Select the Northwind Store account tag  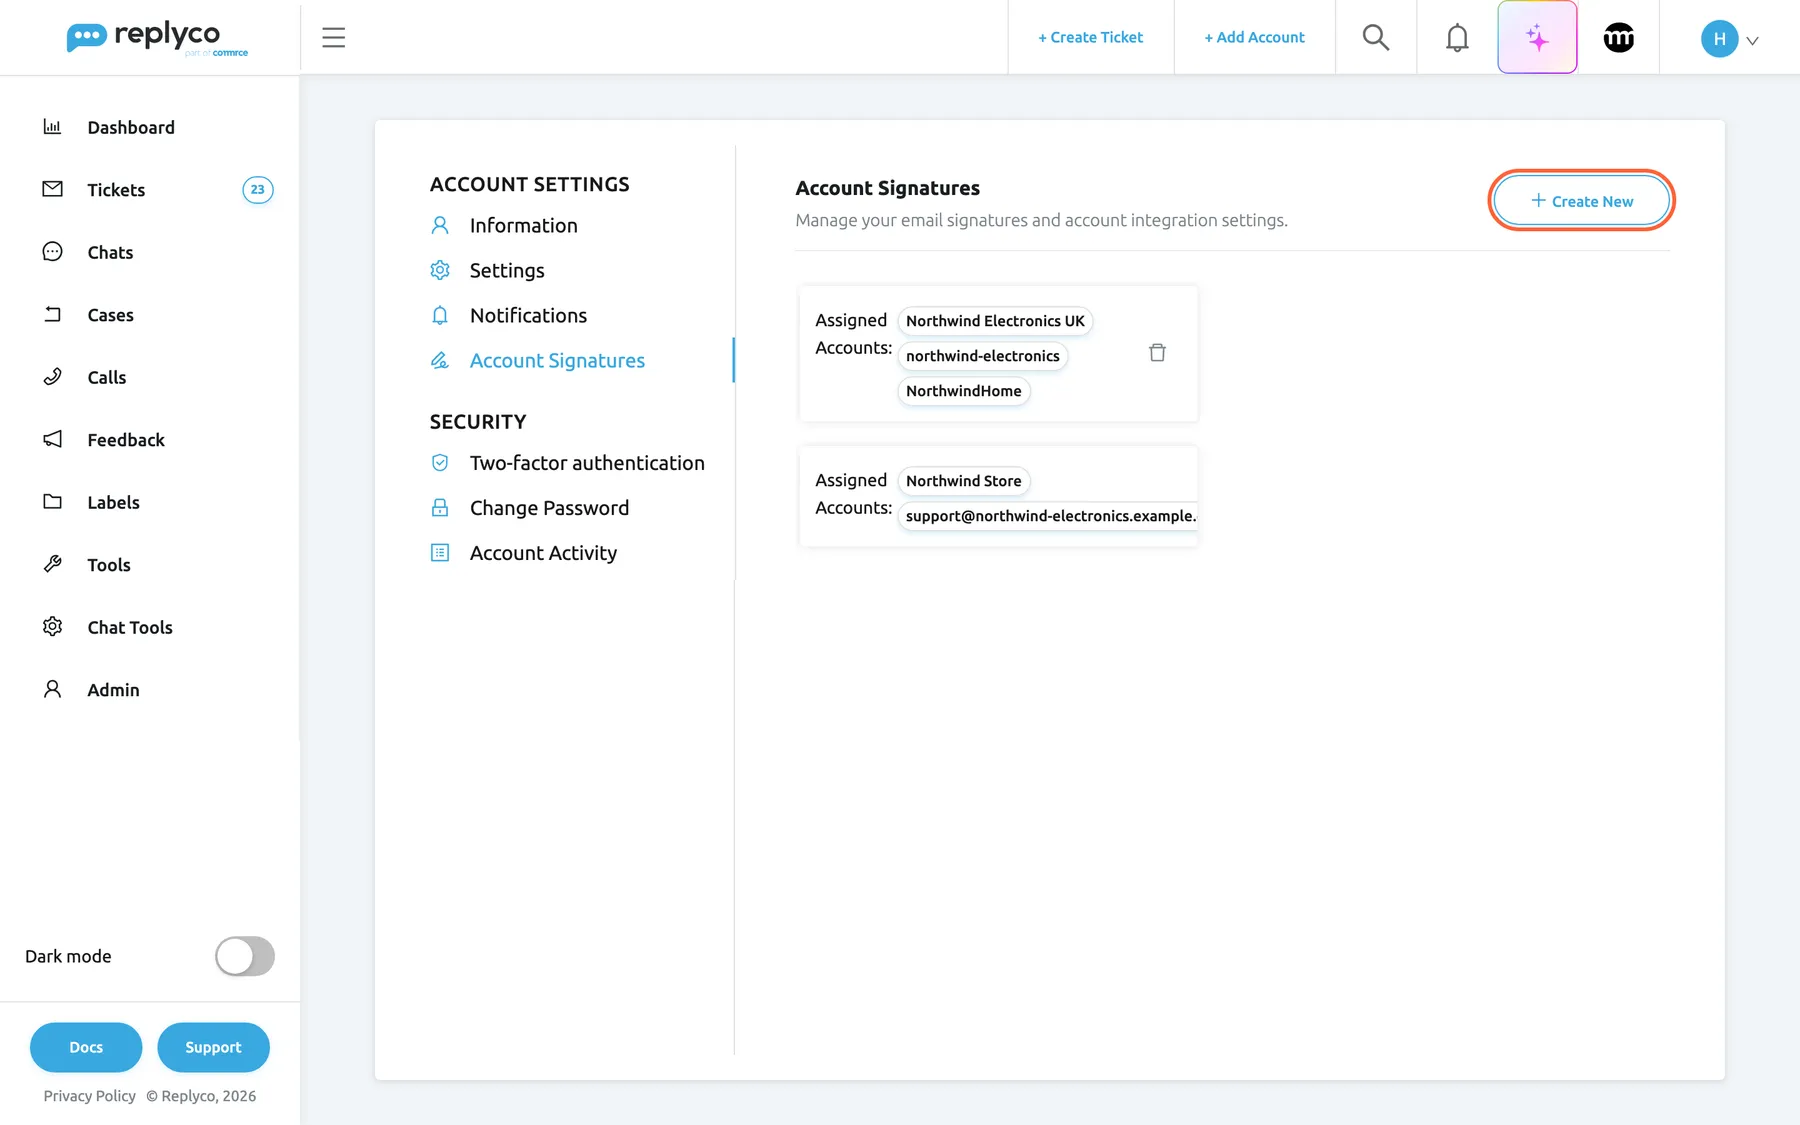pyautogui.click(x=963, y=481)
